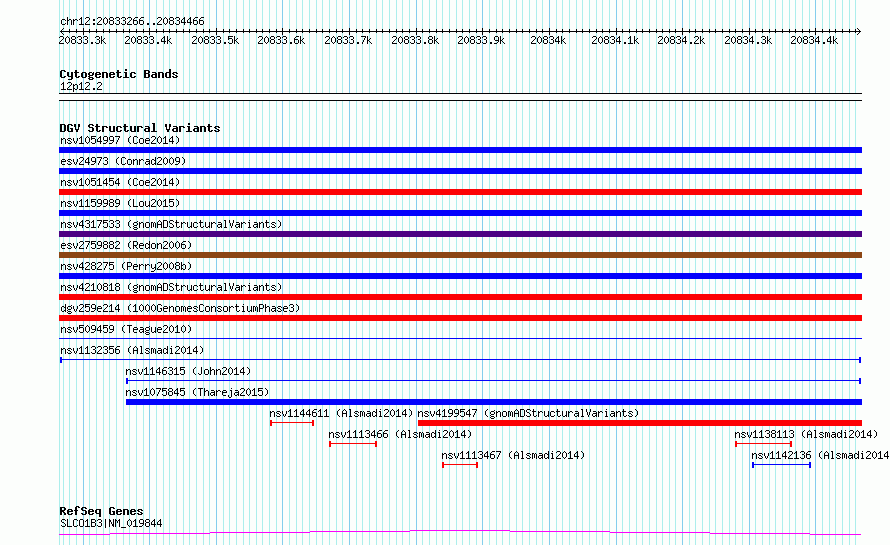Open the nsv509459 (Teague2010) label

click(x=126, y=329)
